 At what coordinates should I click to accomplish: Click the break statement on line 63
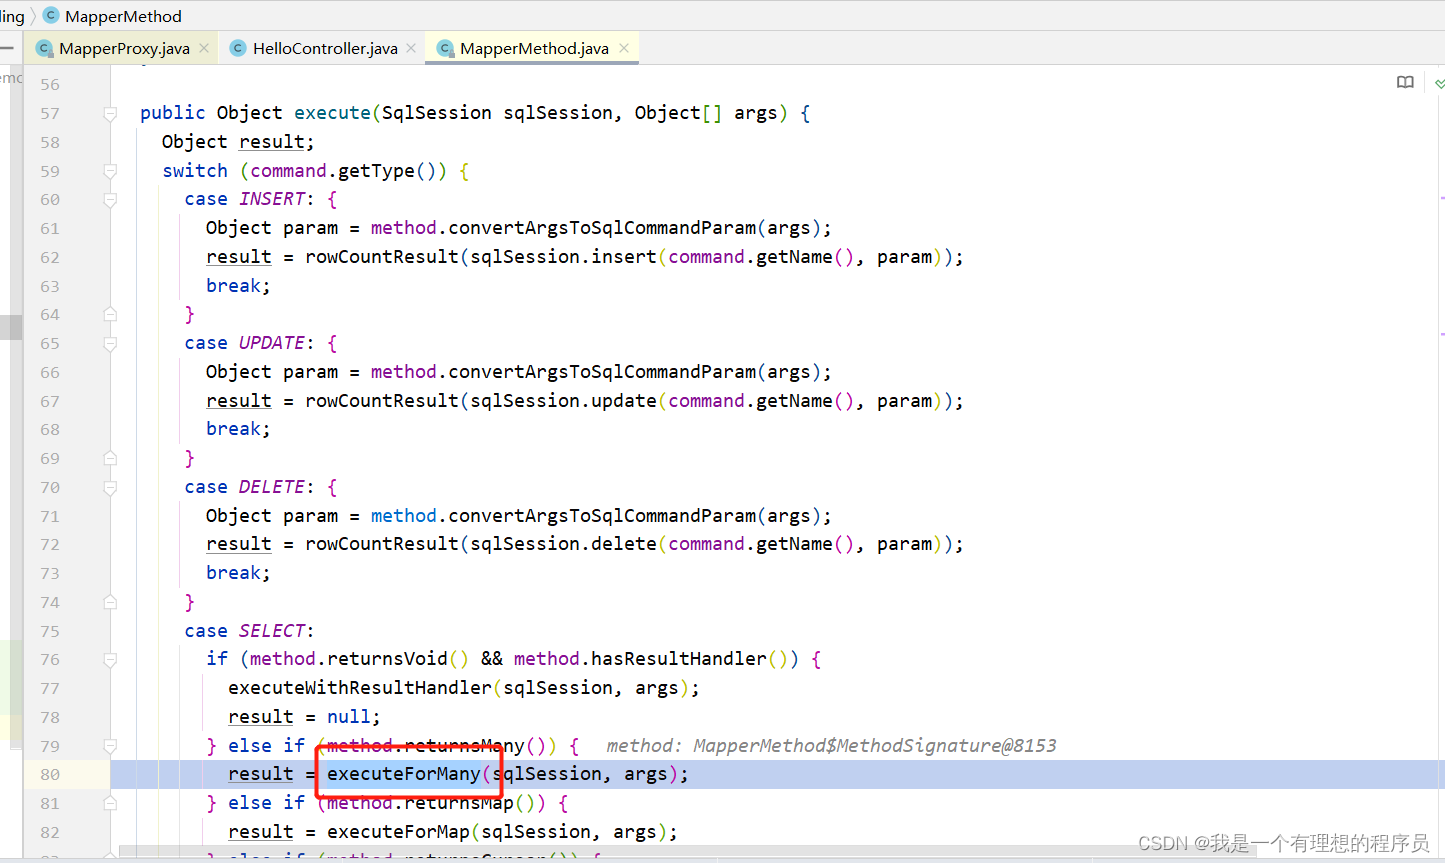(238, 286)
